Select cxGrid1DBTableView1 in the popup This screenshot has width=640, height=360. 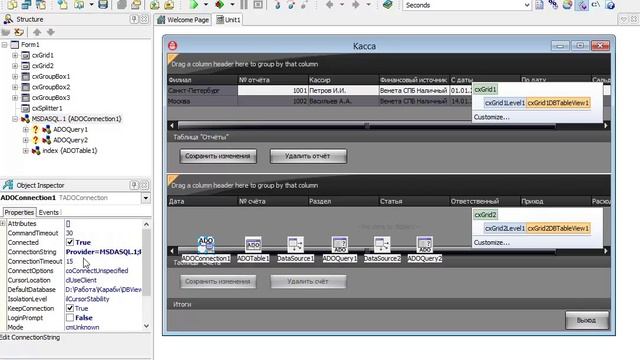(558, 103)
